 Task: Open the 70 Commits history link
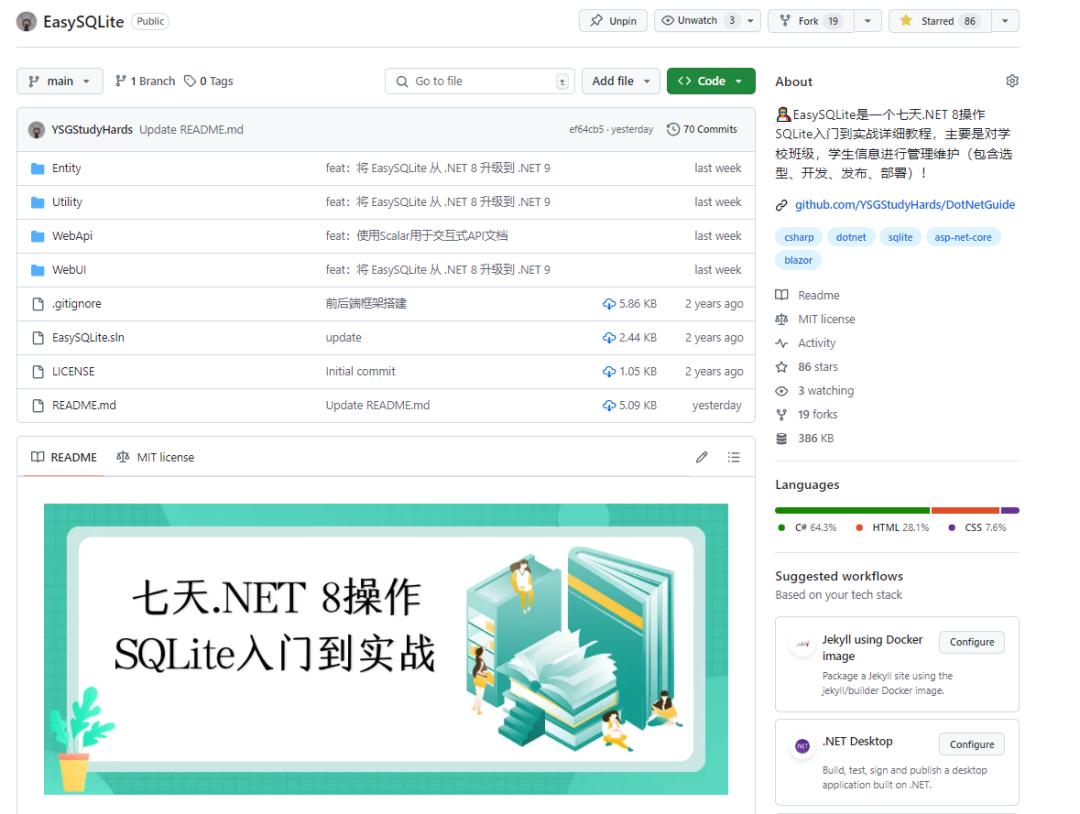tap(702, 129)
